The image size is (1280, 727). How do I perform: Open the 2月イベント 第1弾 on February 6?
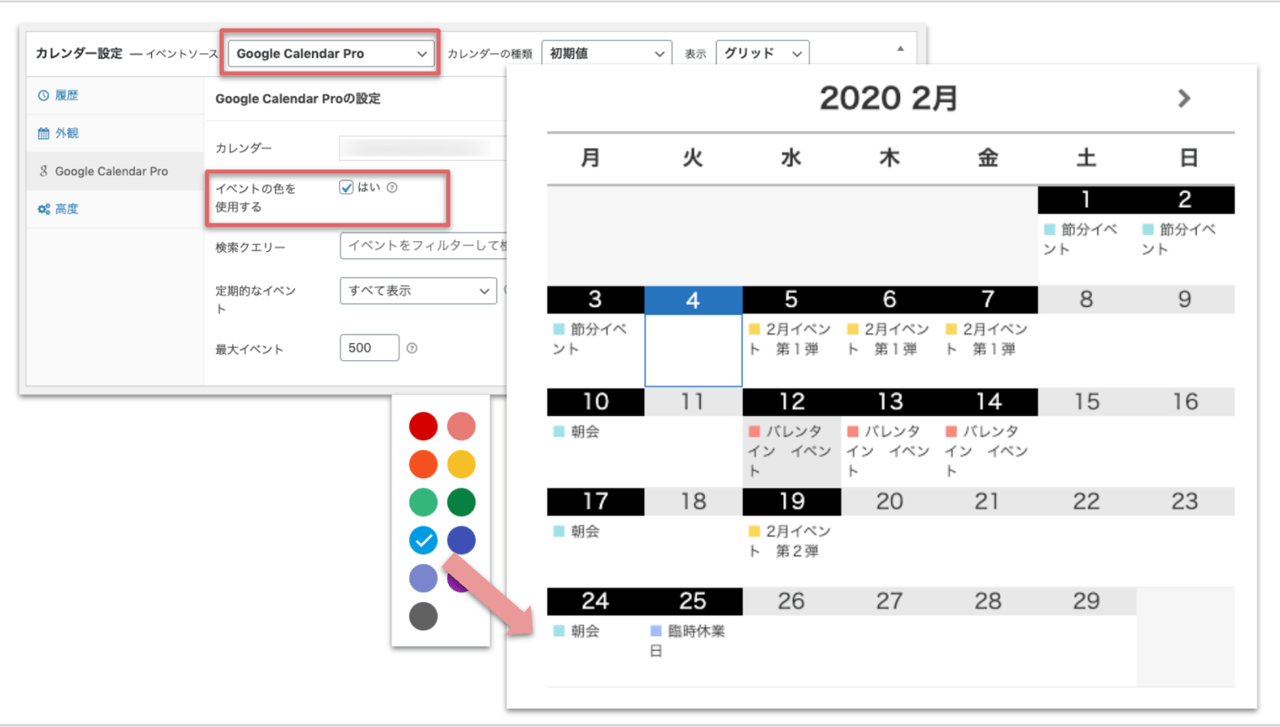click(887, 339)
